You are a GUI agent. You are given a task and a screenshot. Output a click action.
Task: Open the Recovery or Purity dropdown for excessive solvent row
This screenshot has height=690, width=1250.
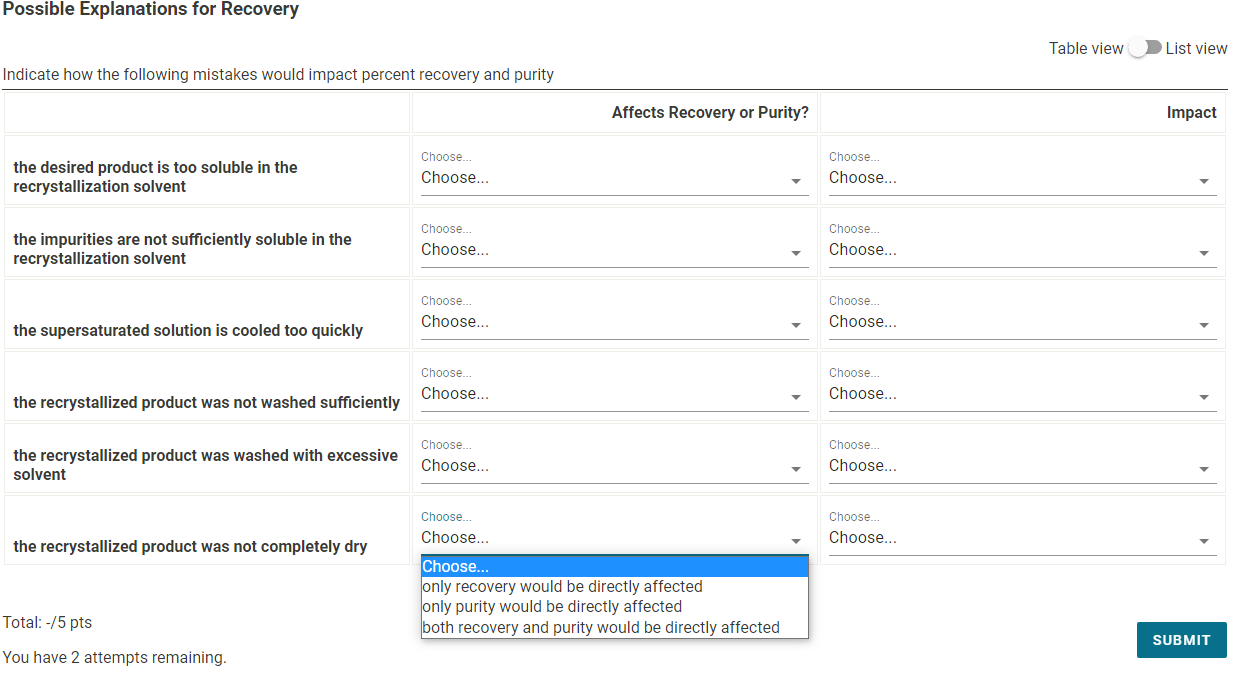pyautogui.click(x=614, y=465)
